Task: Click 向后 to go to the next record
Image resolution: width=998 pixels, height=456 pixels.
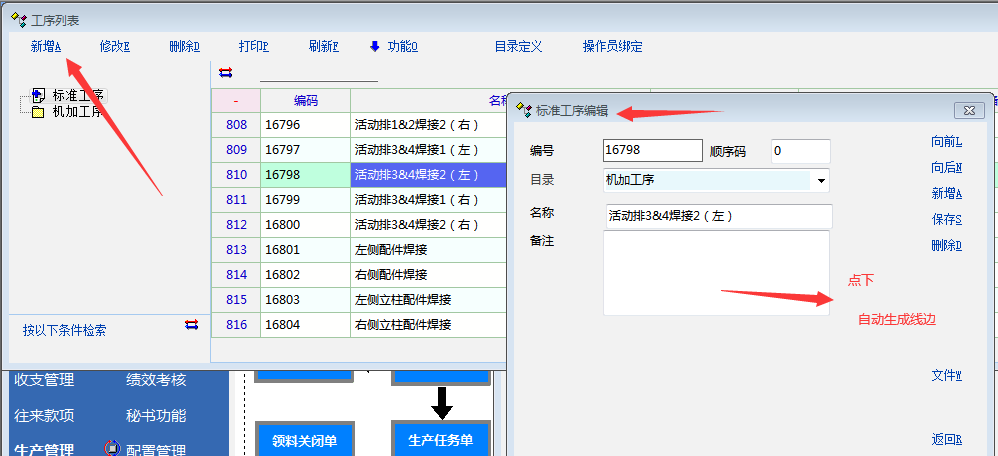Action: pos(946,168)
